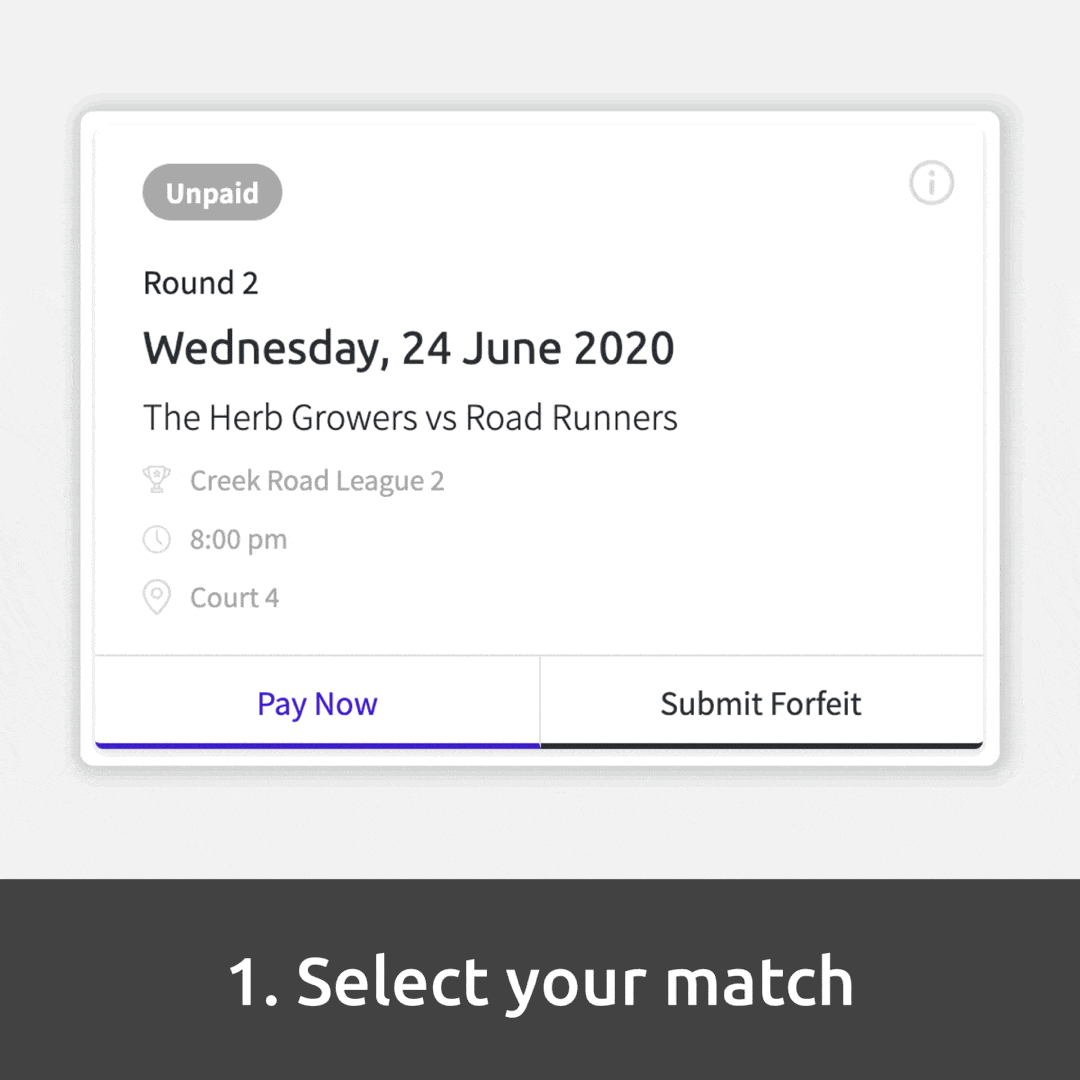Select the Submit Forfeit option
The height and width of the screenshot is (1080, 1080).
click(x=761, y=704)
